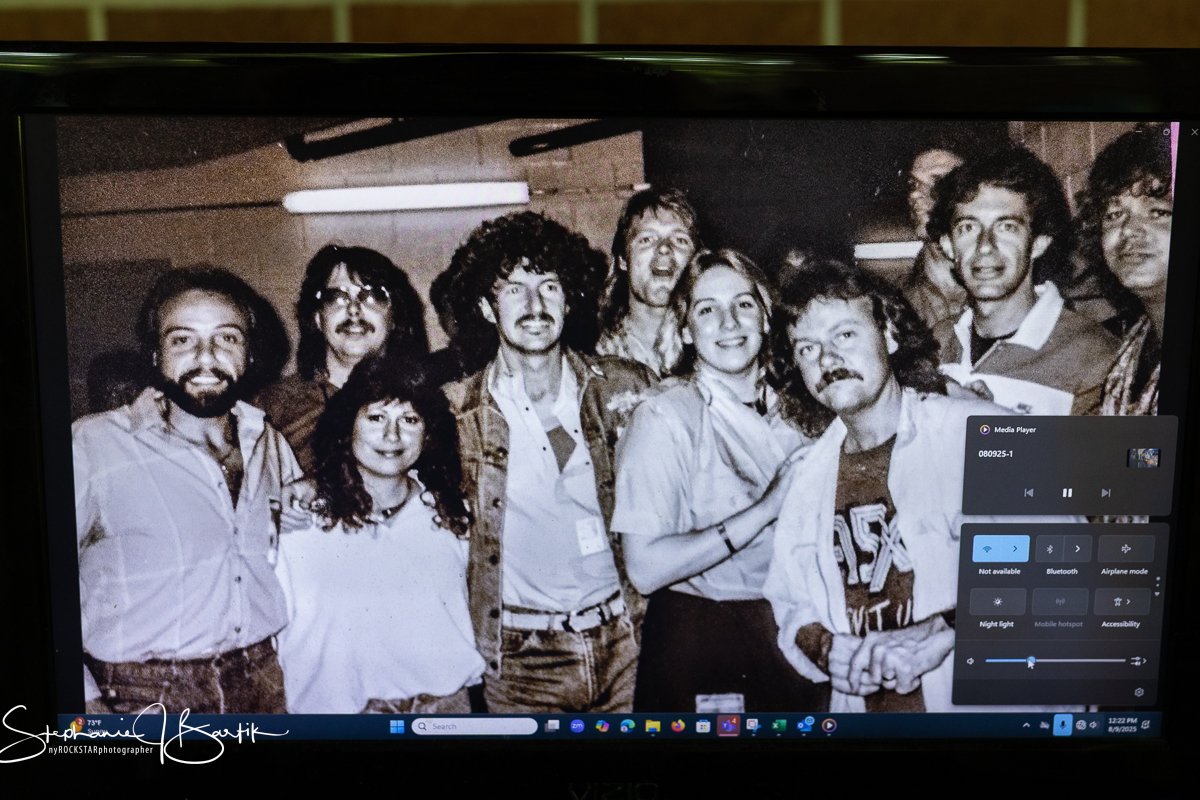Screen dimensions: 1200x800
Task: Enable Airplane mode
Action: point(1125,549)
